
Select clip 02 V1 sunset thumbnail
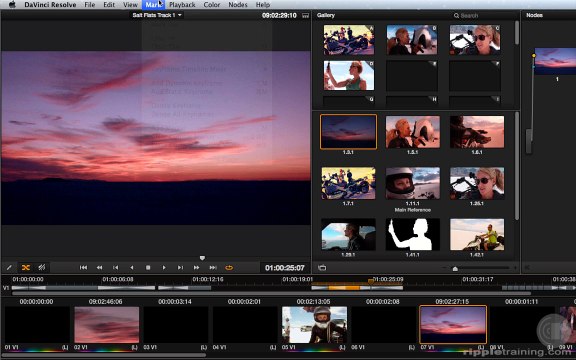click(107, 325)
